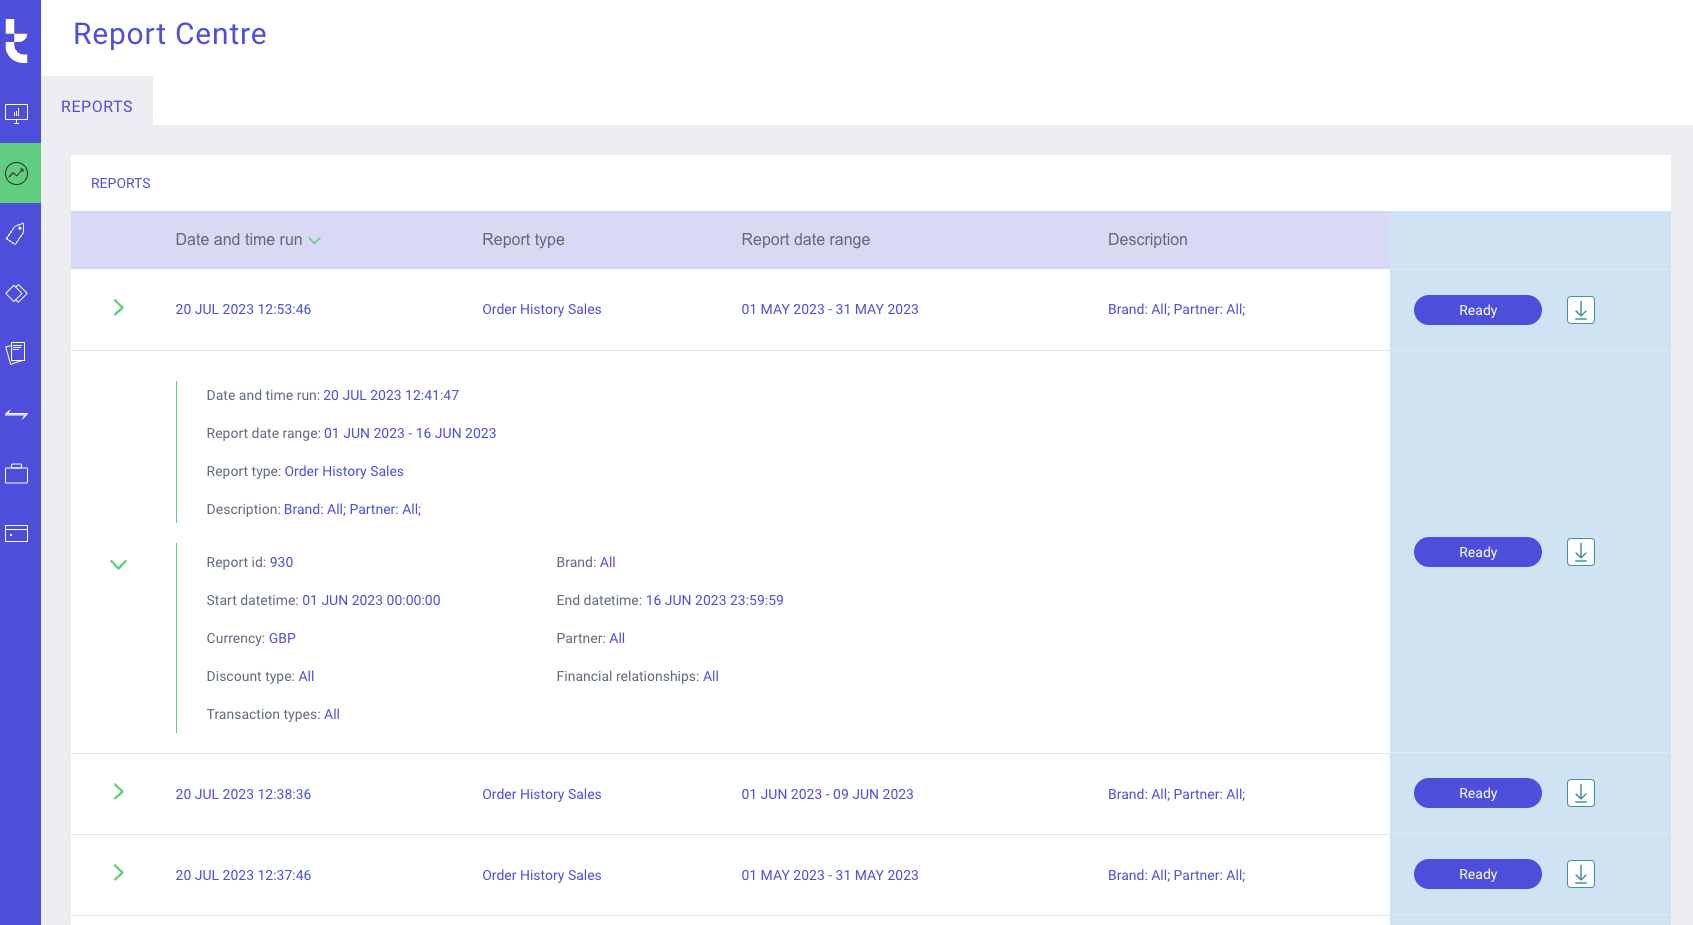The width and height of the screenshot is (1693, 925).
Task: Click Brand: All; Partner: All; in 12:38:36 row
Action: pyautogui.click(x=1176, y=794)
